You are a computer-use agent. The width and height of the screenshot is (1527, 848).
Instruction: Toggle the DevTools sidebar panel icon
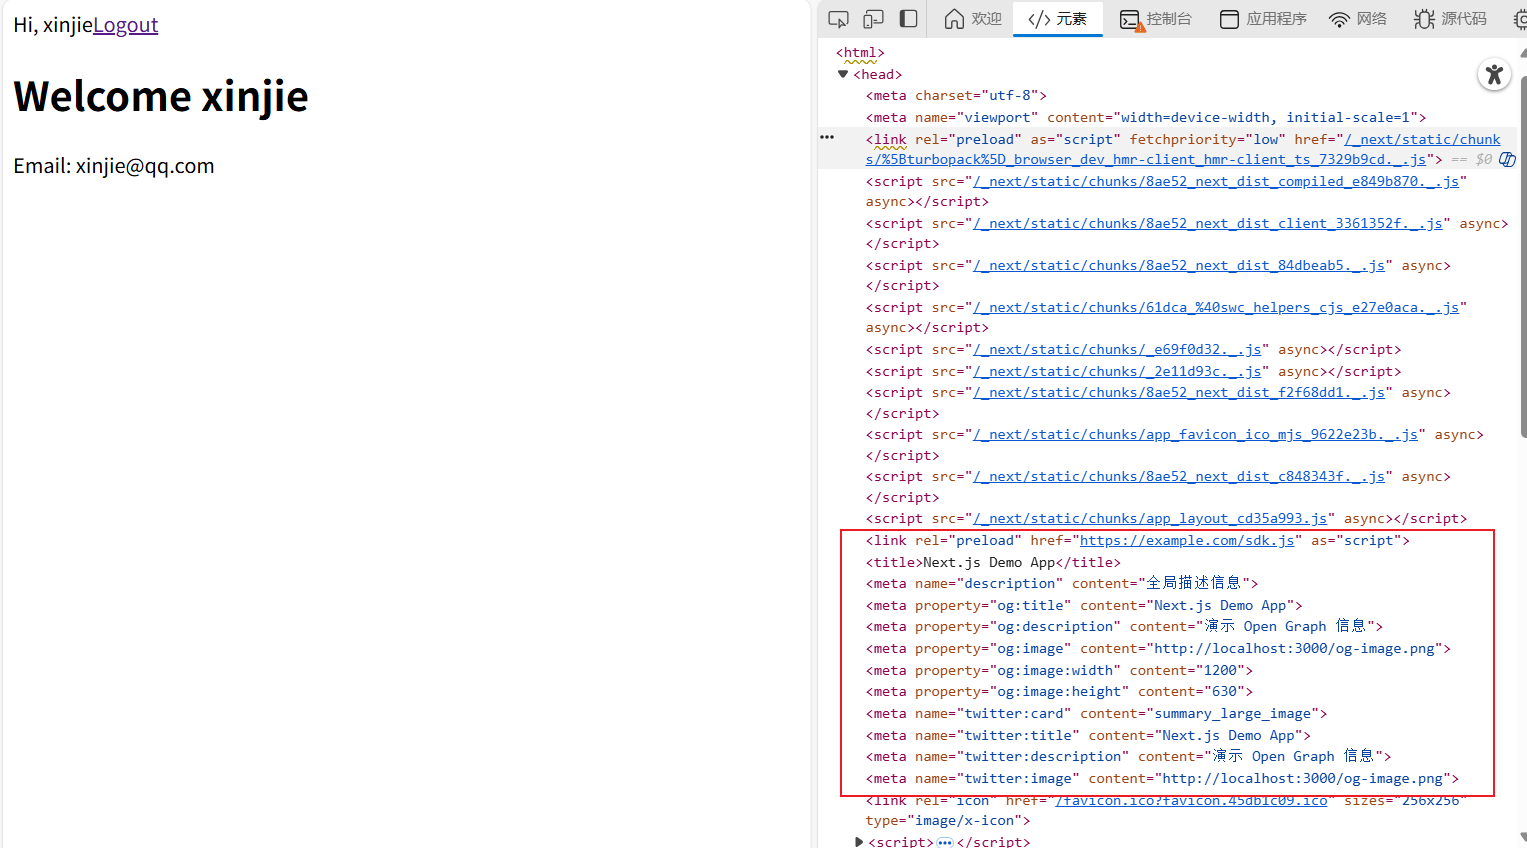tap(908, 19)
